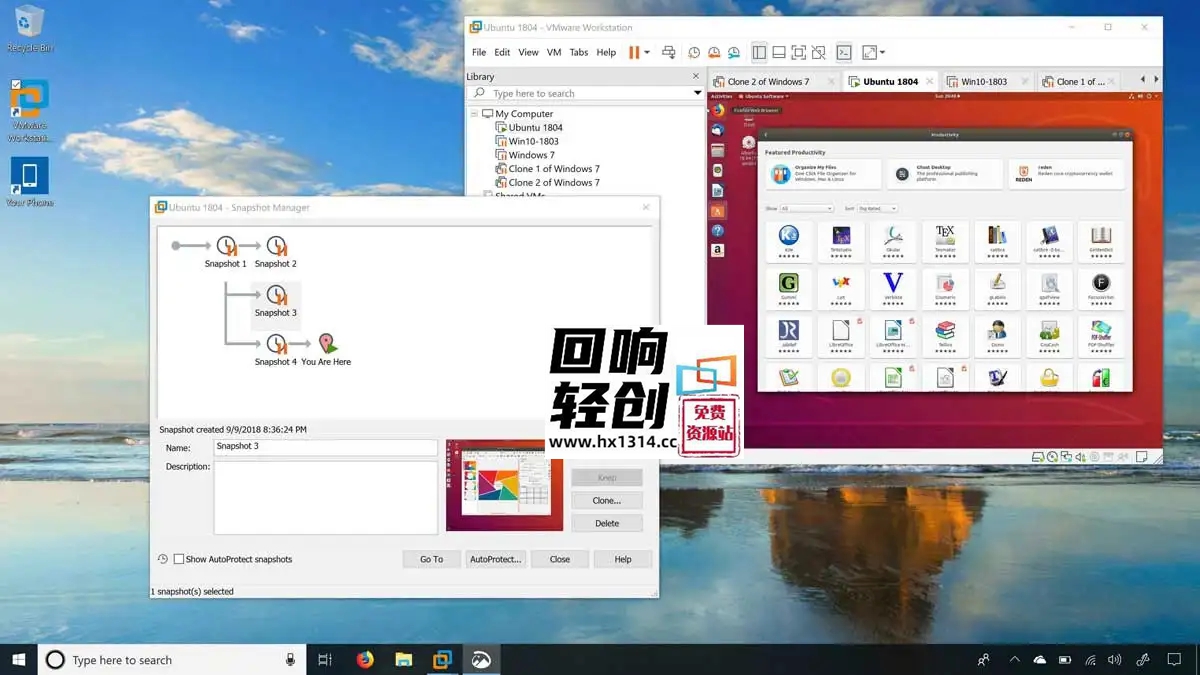Open the Gummi app tile

pos(789,289)
